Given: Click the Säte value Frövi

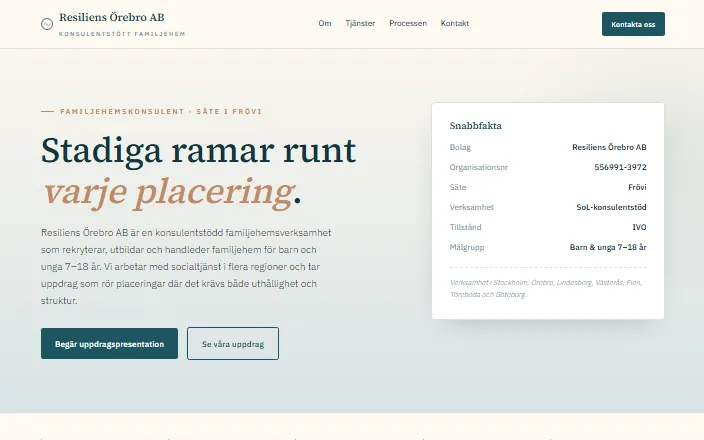Looking at the screenshot, I should (637, 187).
